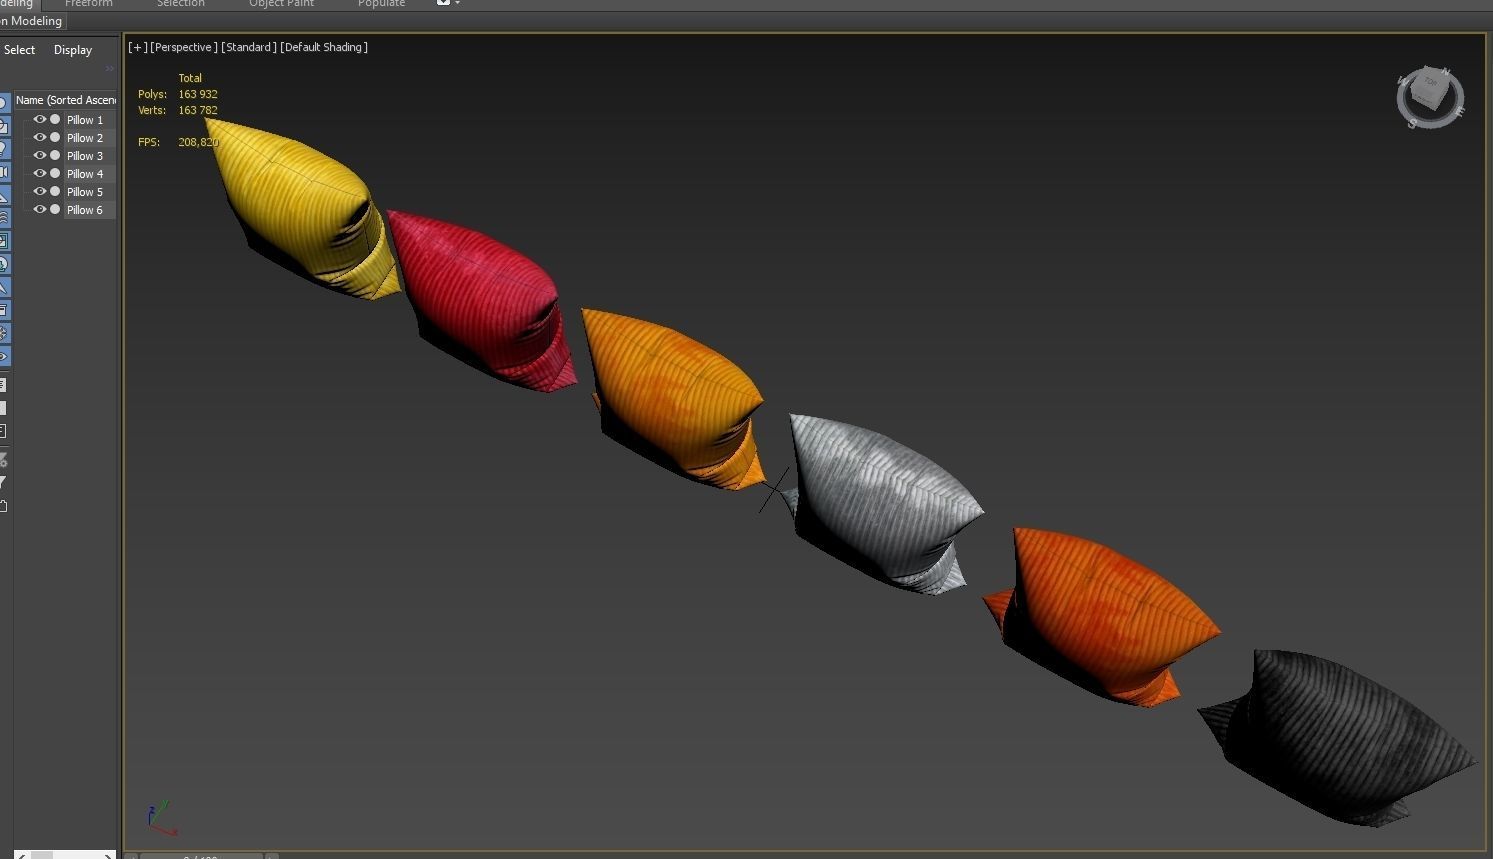
Task: Toggle the round dot icon next to Pillow 4
Action: 55,173
